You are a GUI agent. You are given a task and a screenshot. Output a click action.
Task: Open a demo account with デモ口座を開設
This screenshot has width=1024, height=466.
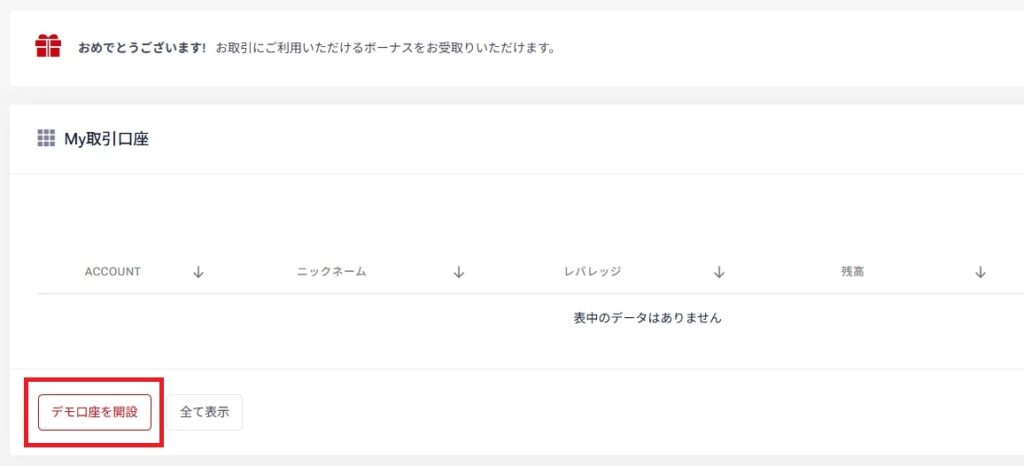[95, 412]
